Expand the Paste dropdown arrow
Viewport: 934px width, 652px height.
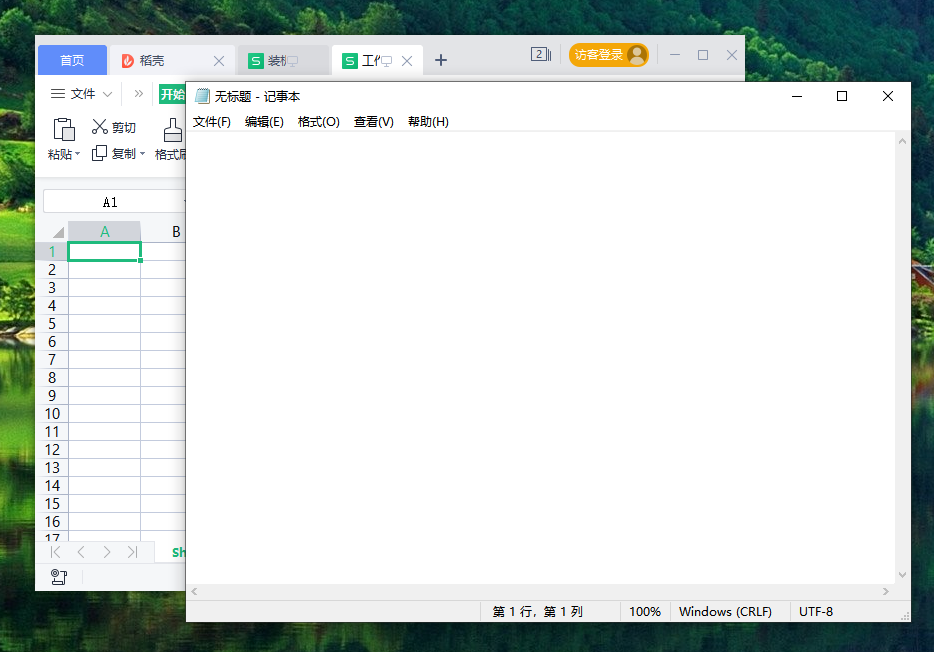coord(78,155)
